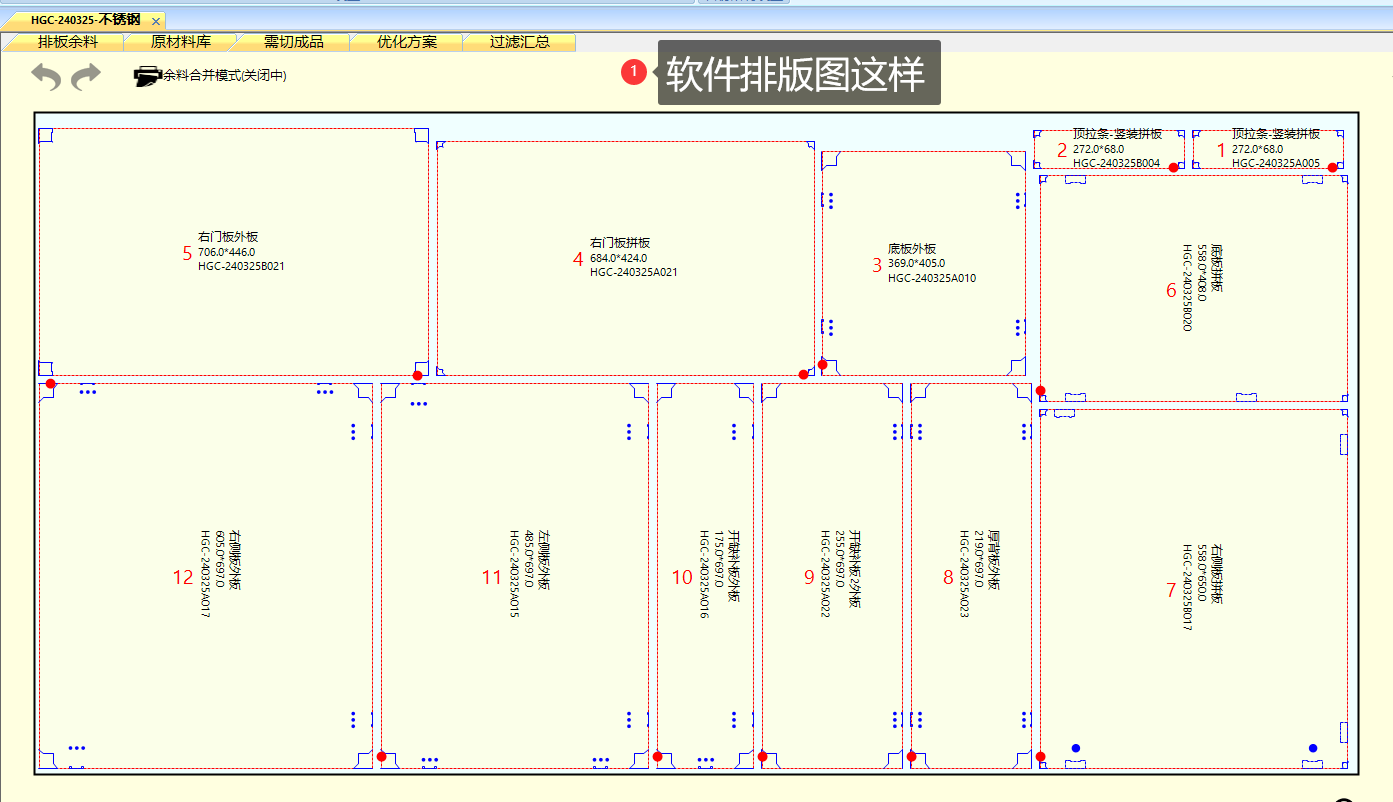This screenshot has width=1393, height=802.
Task: Click the printer icon beside 余料合并模式
Action: point(148,76)
